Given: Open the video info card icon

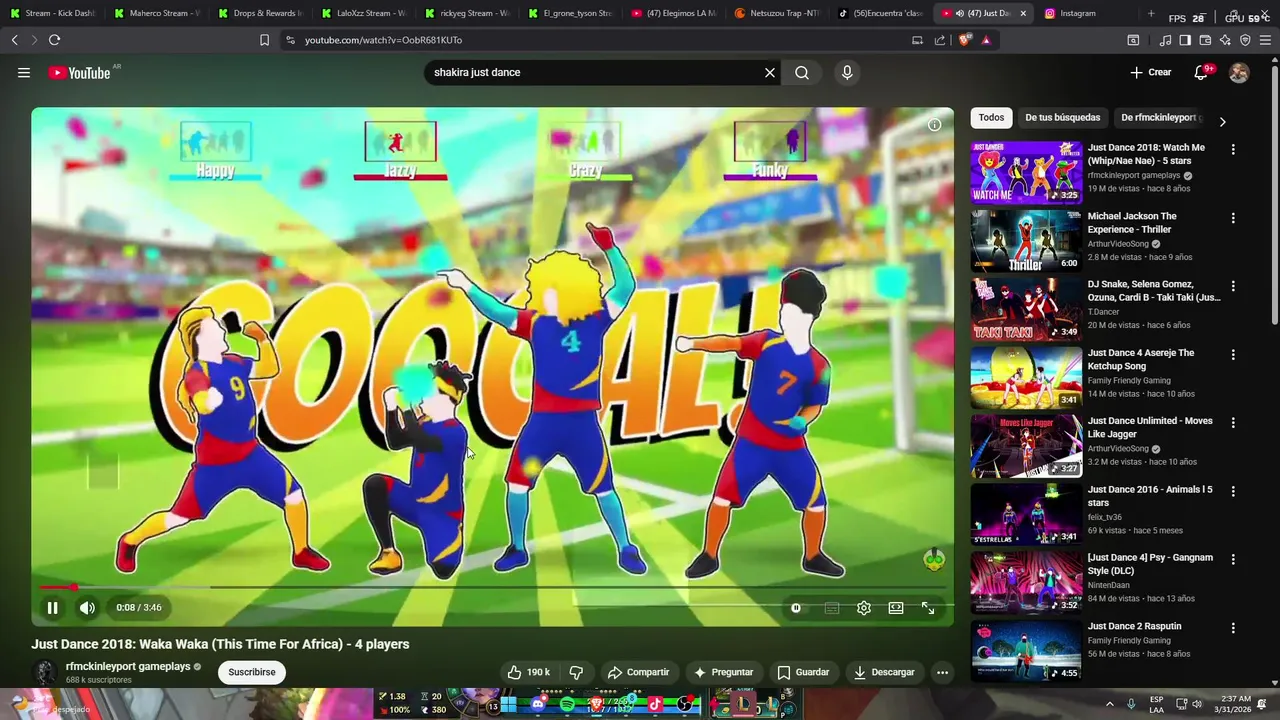Looking at the screenshot, I should (x=934, y=125).
